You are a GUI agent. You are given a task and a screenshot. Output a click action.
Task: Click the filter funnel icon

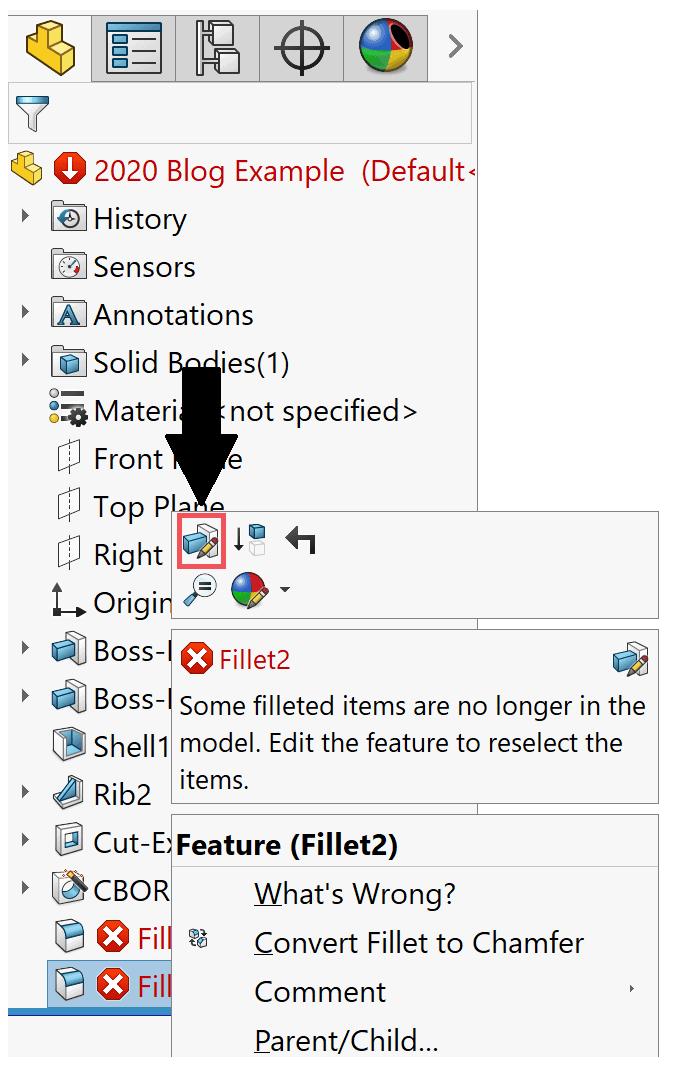[x=32, y=113]
